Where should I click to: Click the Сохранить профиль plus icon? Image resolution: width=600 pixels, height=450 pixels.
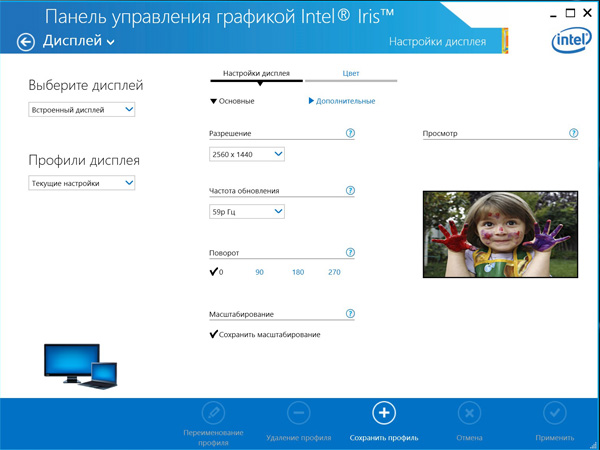click(384, 413)
